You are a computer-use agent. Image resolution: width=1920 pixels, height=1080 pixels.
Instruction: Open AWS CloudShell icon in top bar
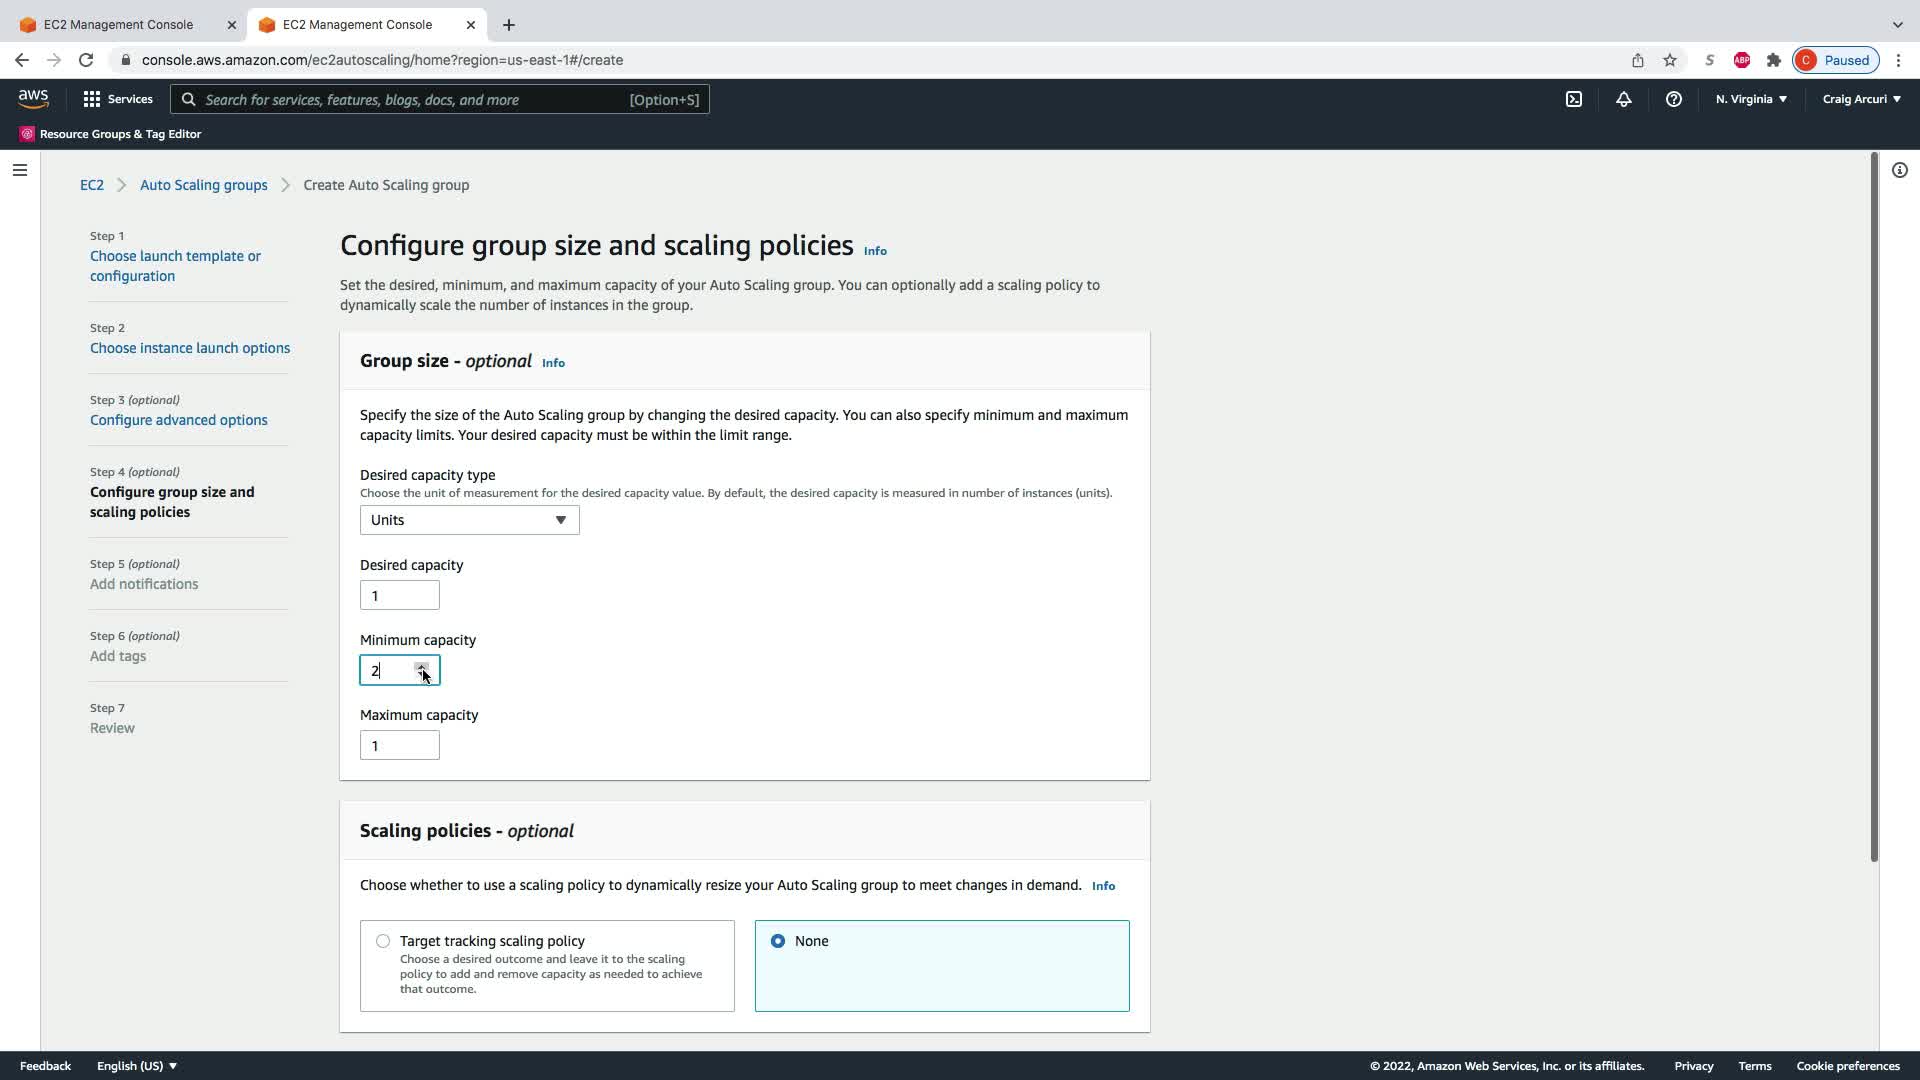point(1573,99)
